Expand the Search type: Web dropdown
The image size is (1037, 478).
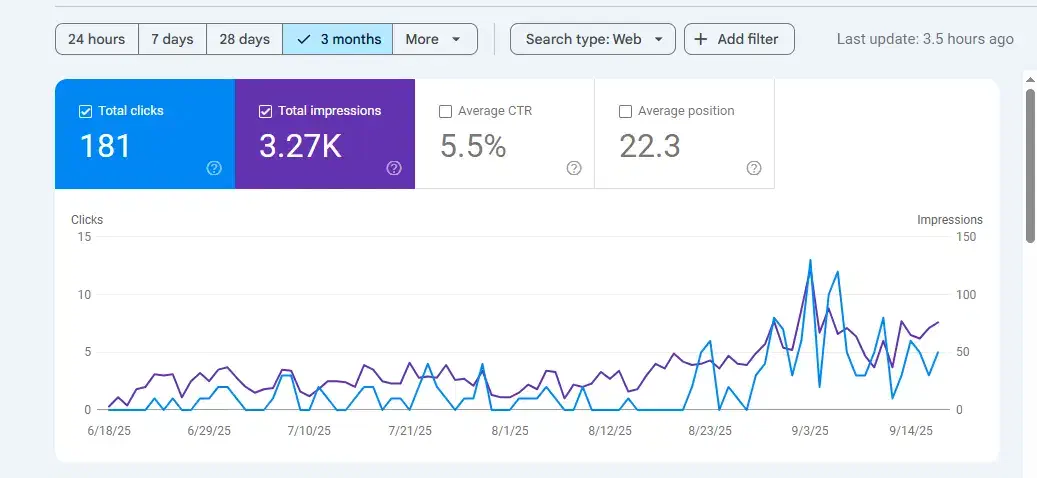(x=592, y=39)
